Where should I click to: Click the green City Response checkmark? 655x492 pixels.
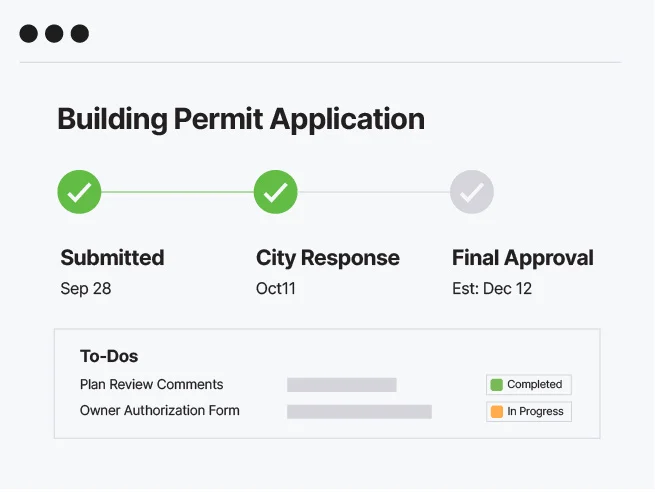pyautogui.click(x=275, y=192)
